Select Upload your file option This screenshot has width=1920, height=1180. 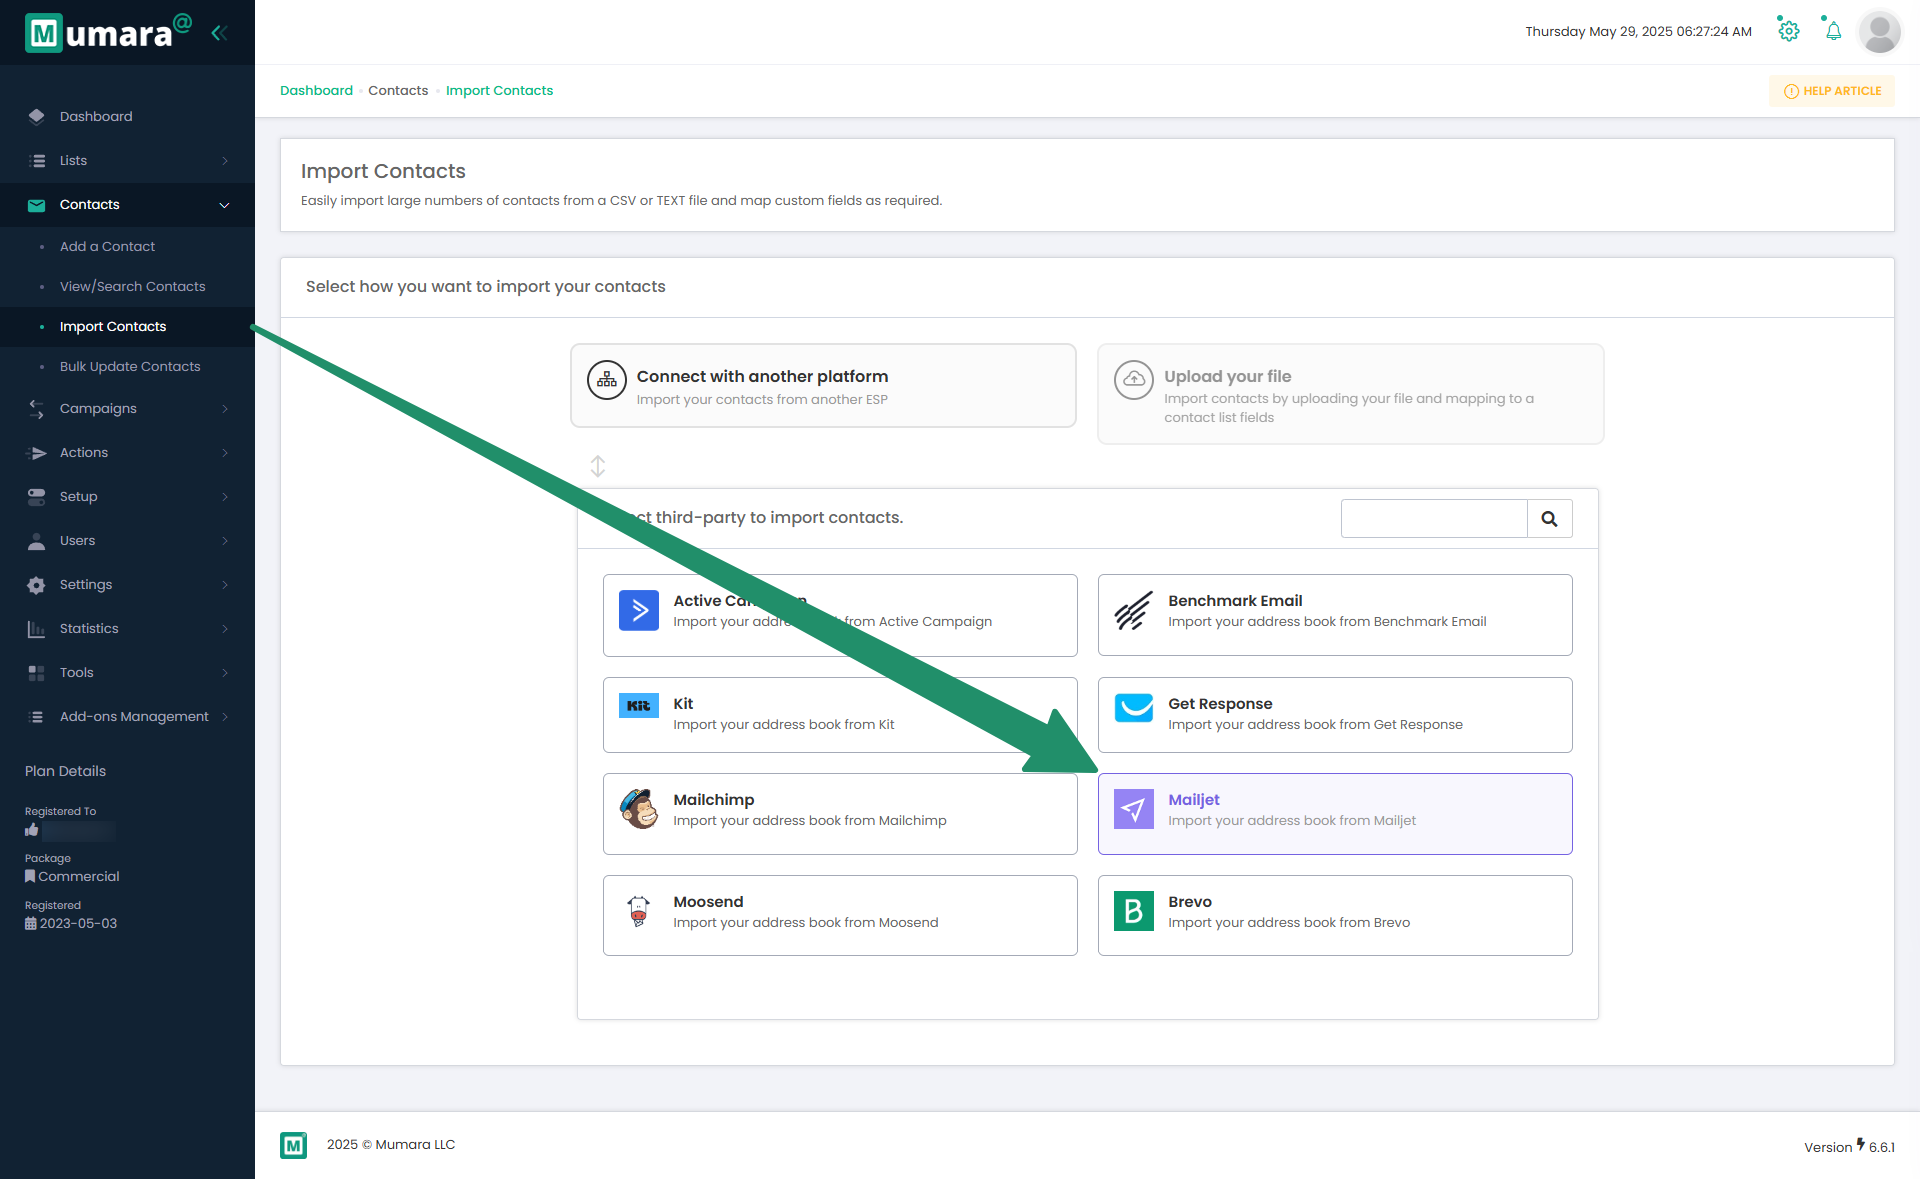1350,394
